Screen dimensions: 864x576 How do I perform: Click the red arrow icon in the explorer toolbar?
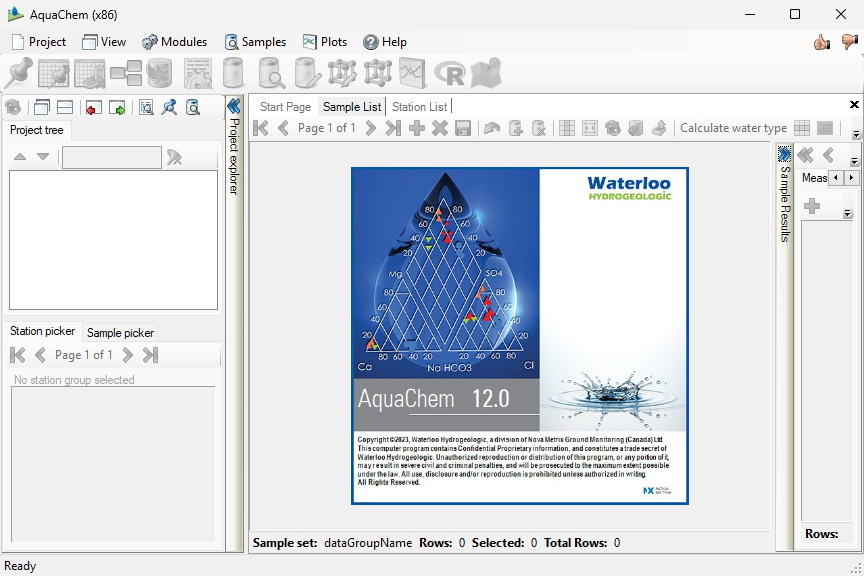click(x=93, y=108)
